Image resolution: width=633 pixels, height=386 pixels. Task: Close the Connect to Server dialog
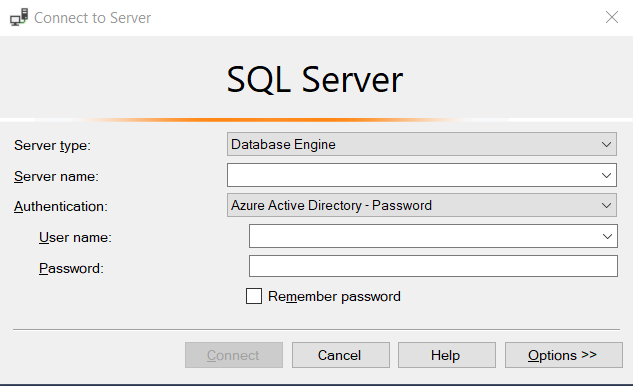612,17
